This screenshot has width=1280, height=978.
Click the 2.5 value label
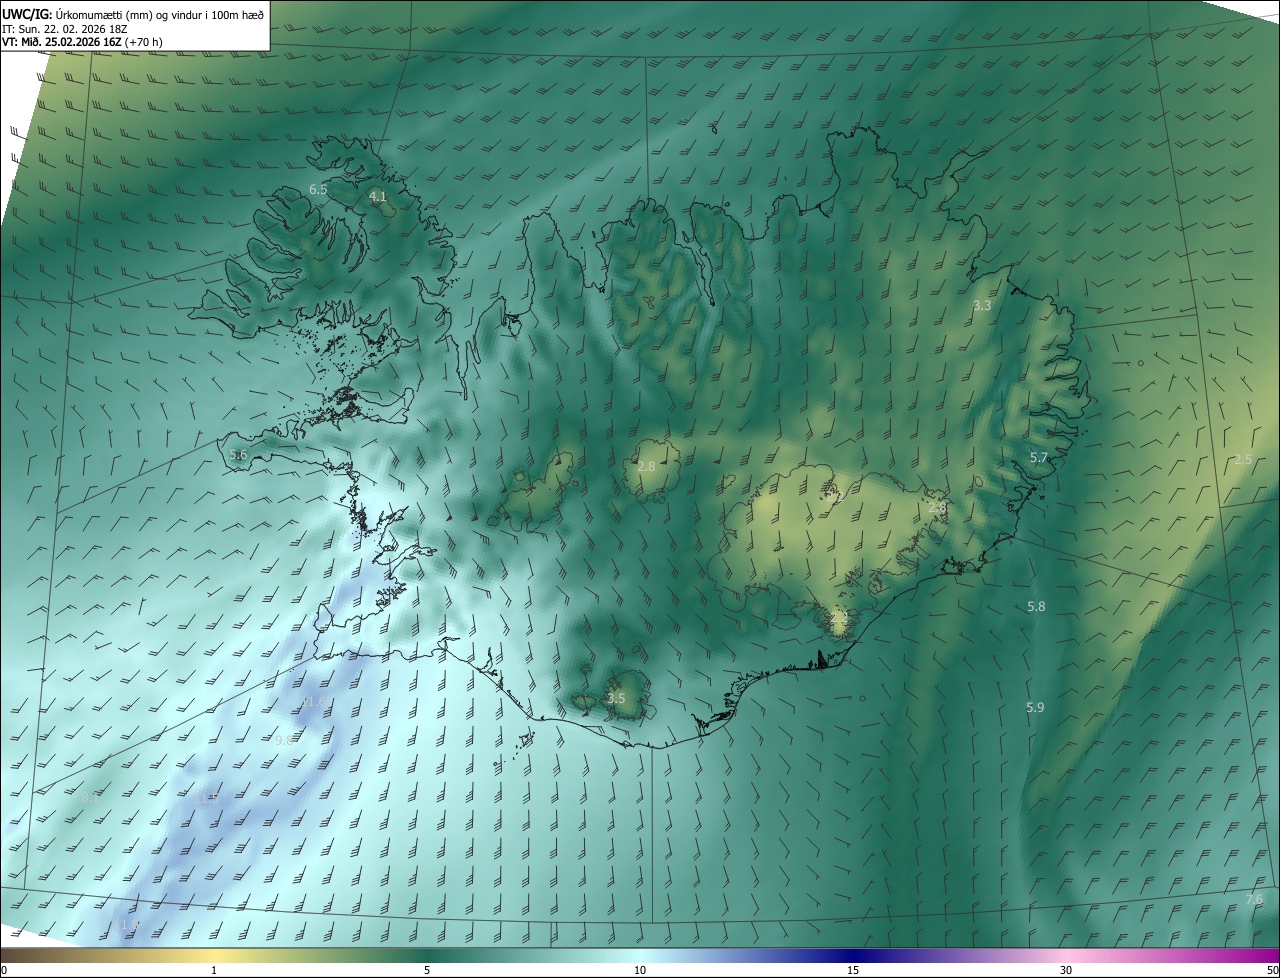1243,459
